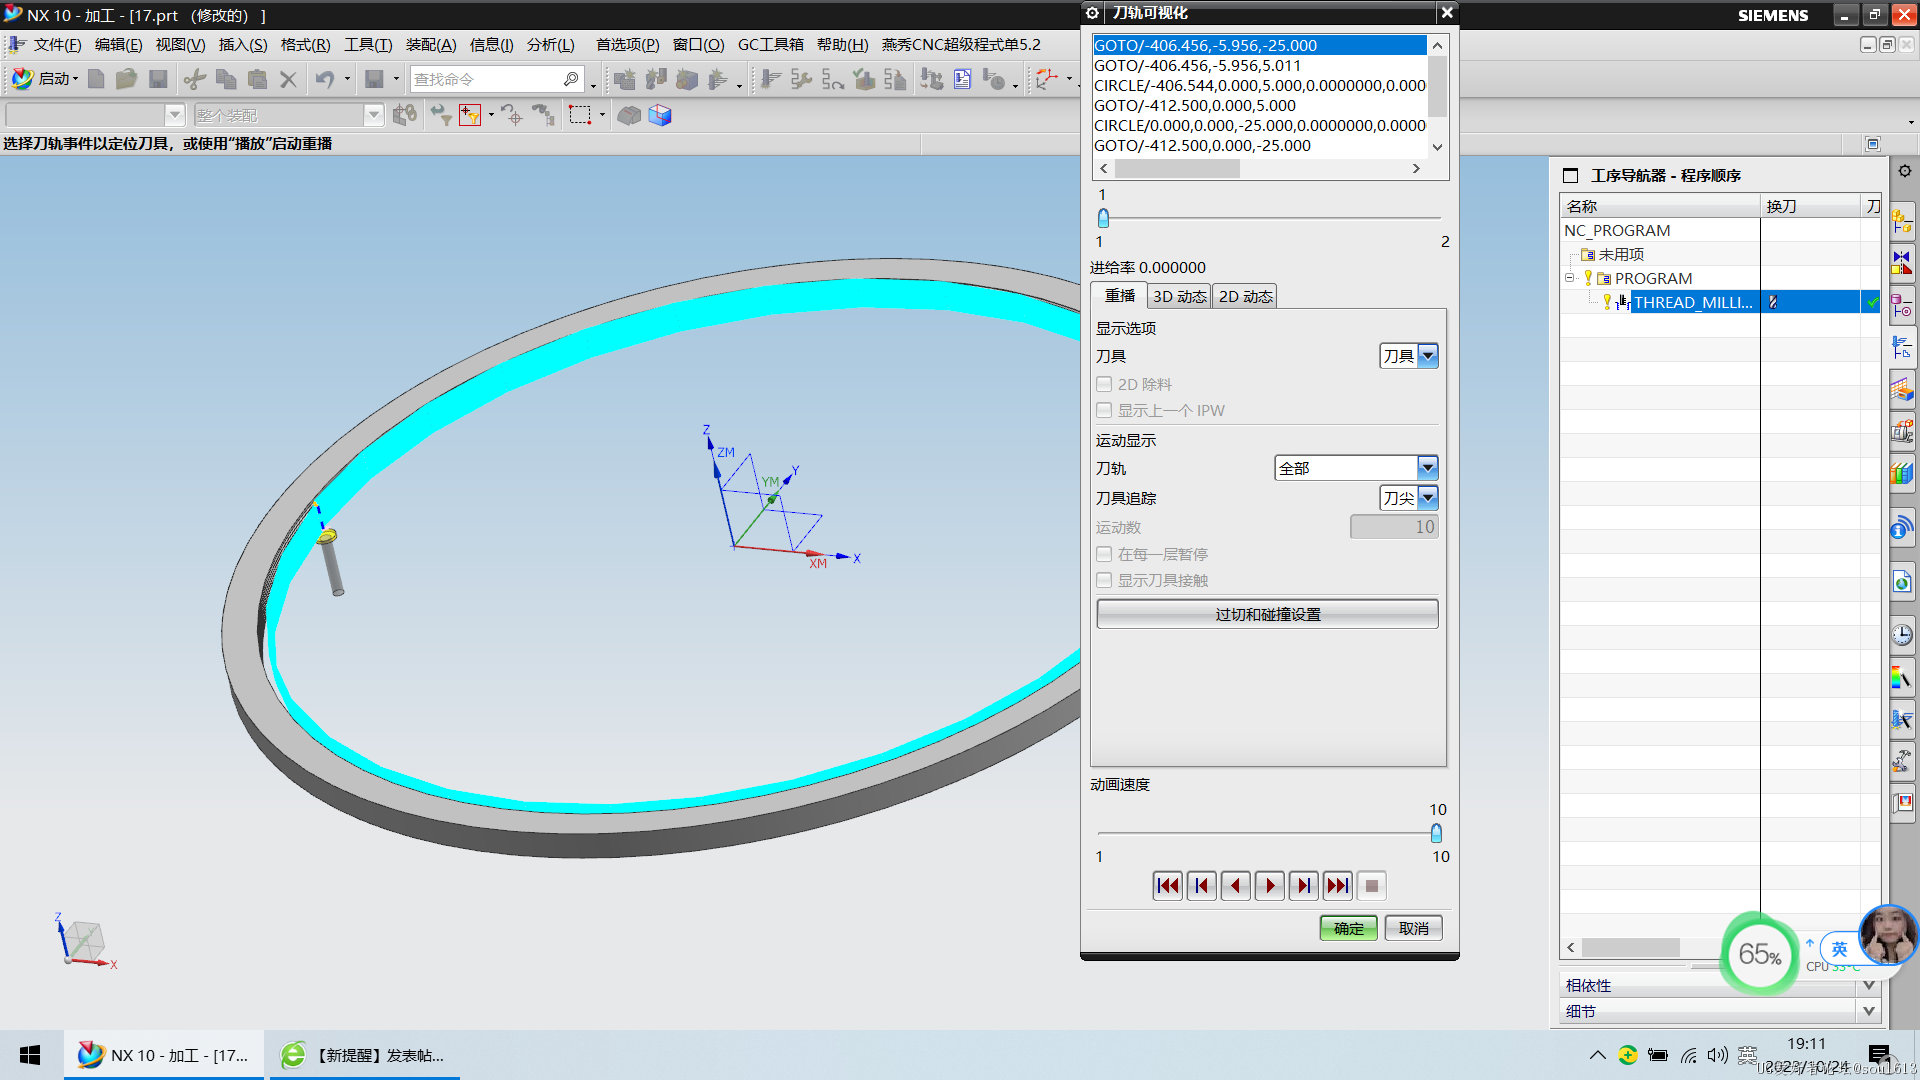Click the stop playback button
This screenshot has width=1920, height=1080.
click(1372, 885)
